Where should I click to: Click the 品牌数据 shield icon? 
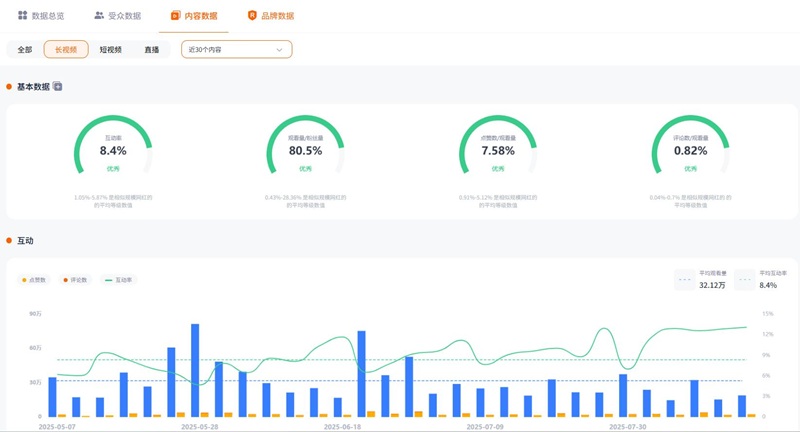pyautogui.click(x=252, y=16)
